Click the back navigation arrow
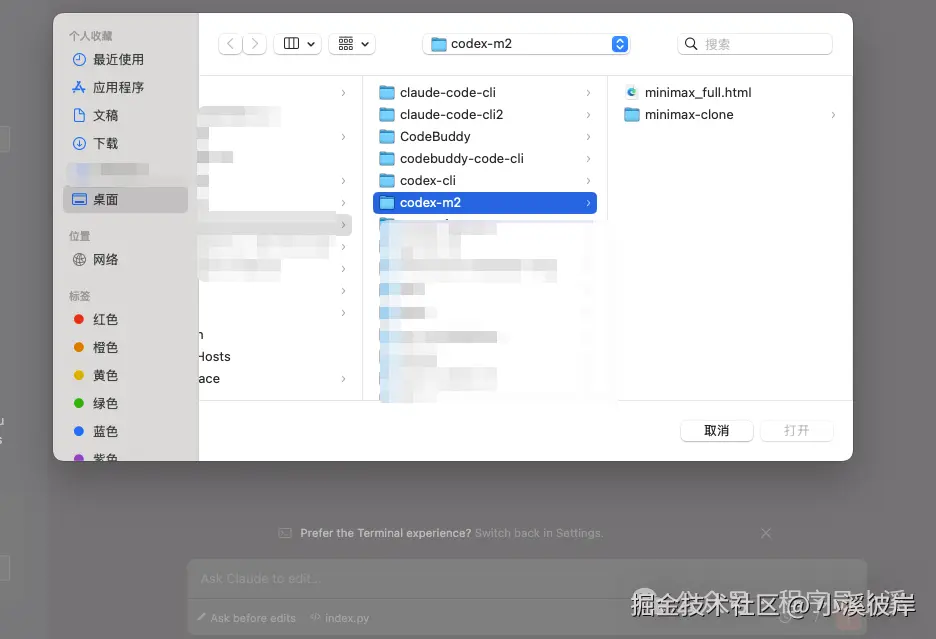The width and height of the screenshot is (936, 639). click(229, 43)
